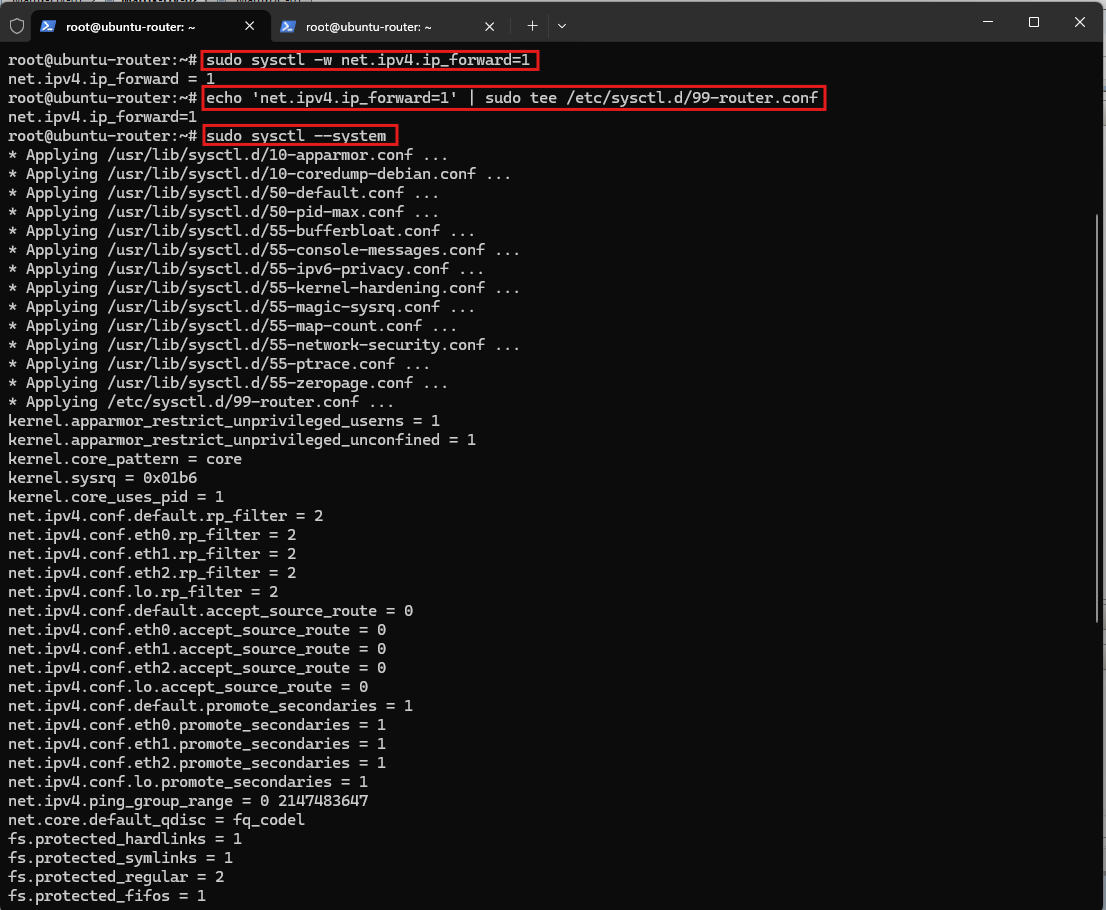Minimize the terminal window
This screenshot has height=910, width=1106.
click(988, 22)
